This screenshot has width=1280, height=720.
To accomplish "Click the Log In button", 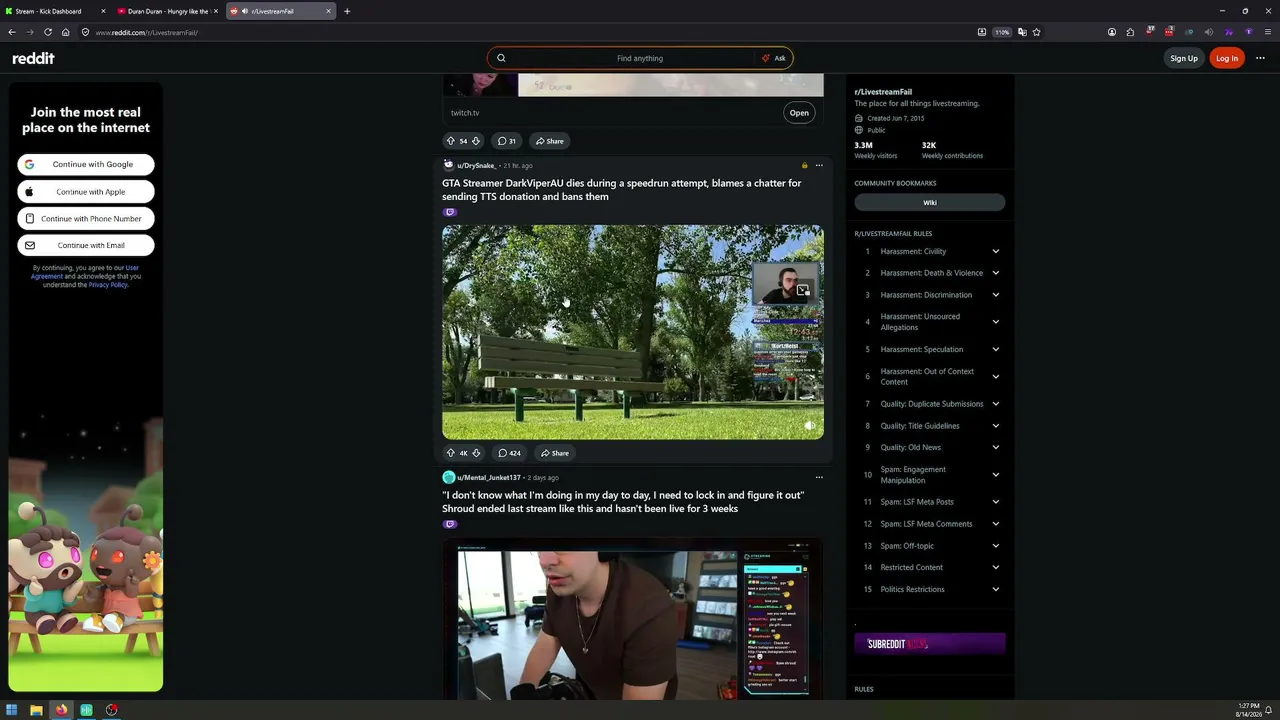I will (1227, 58).
